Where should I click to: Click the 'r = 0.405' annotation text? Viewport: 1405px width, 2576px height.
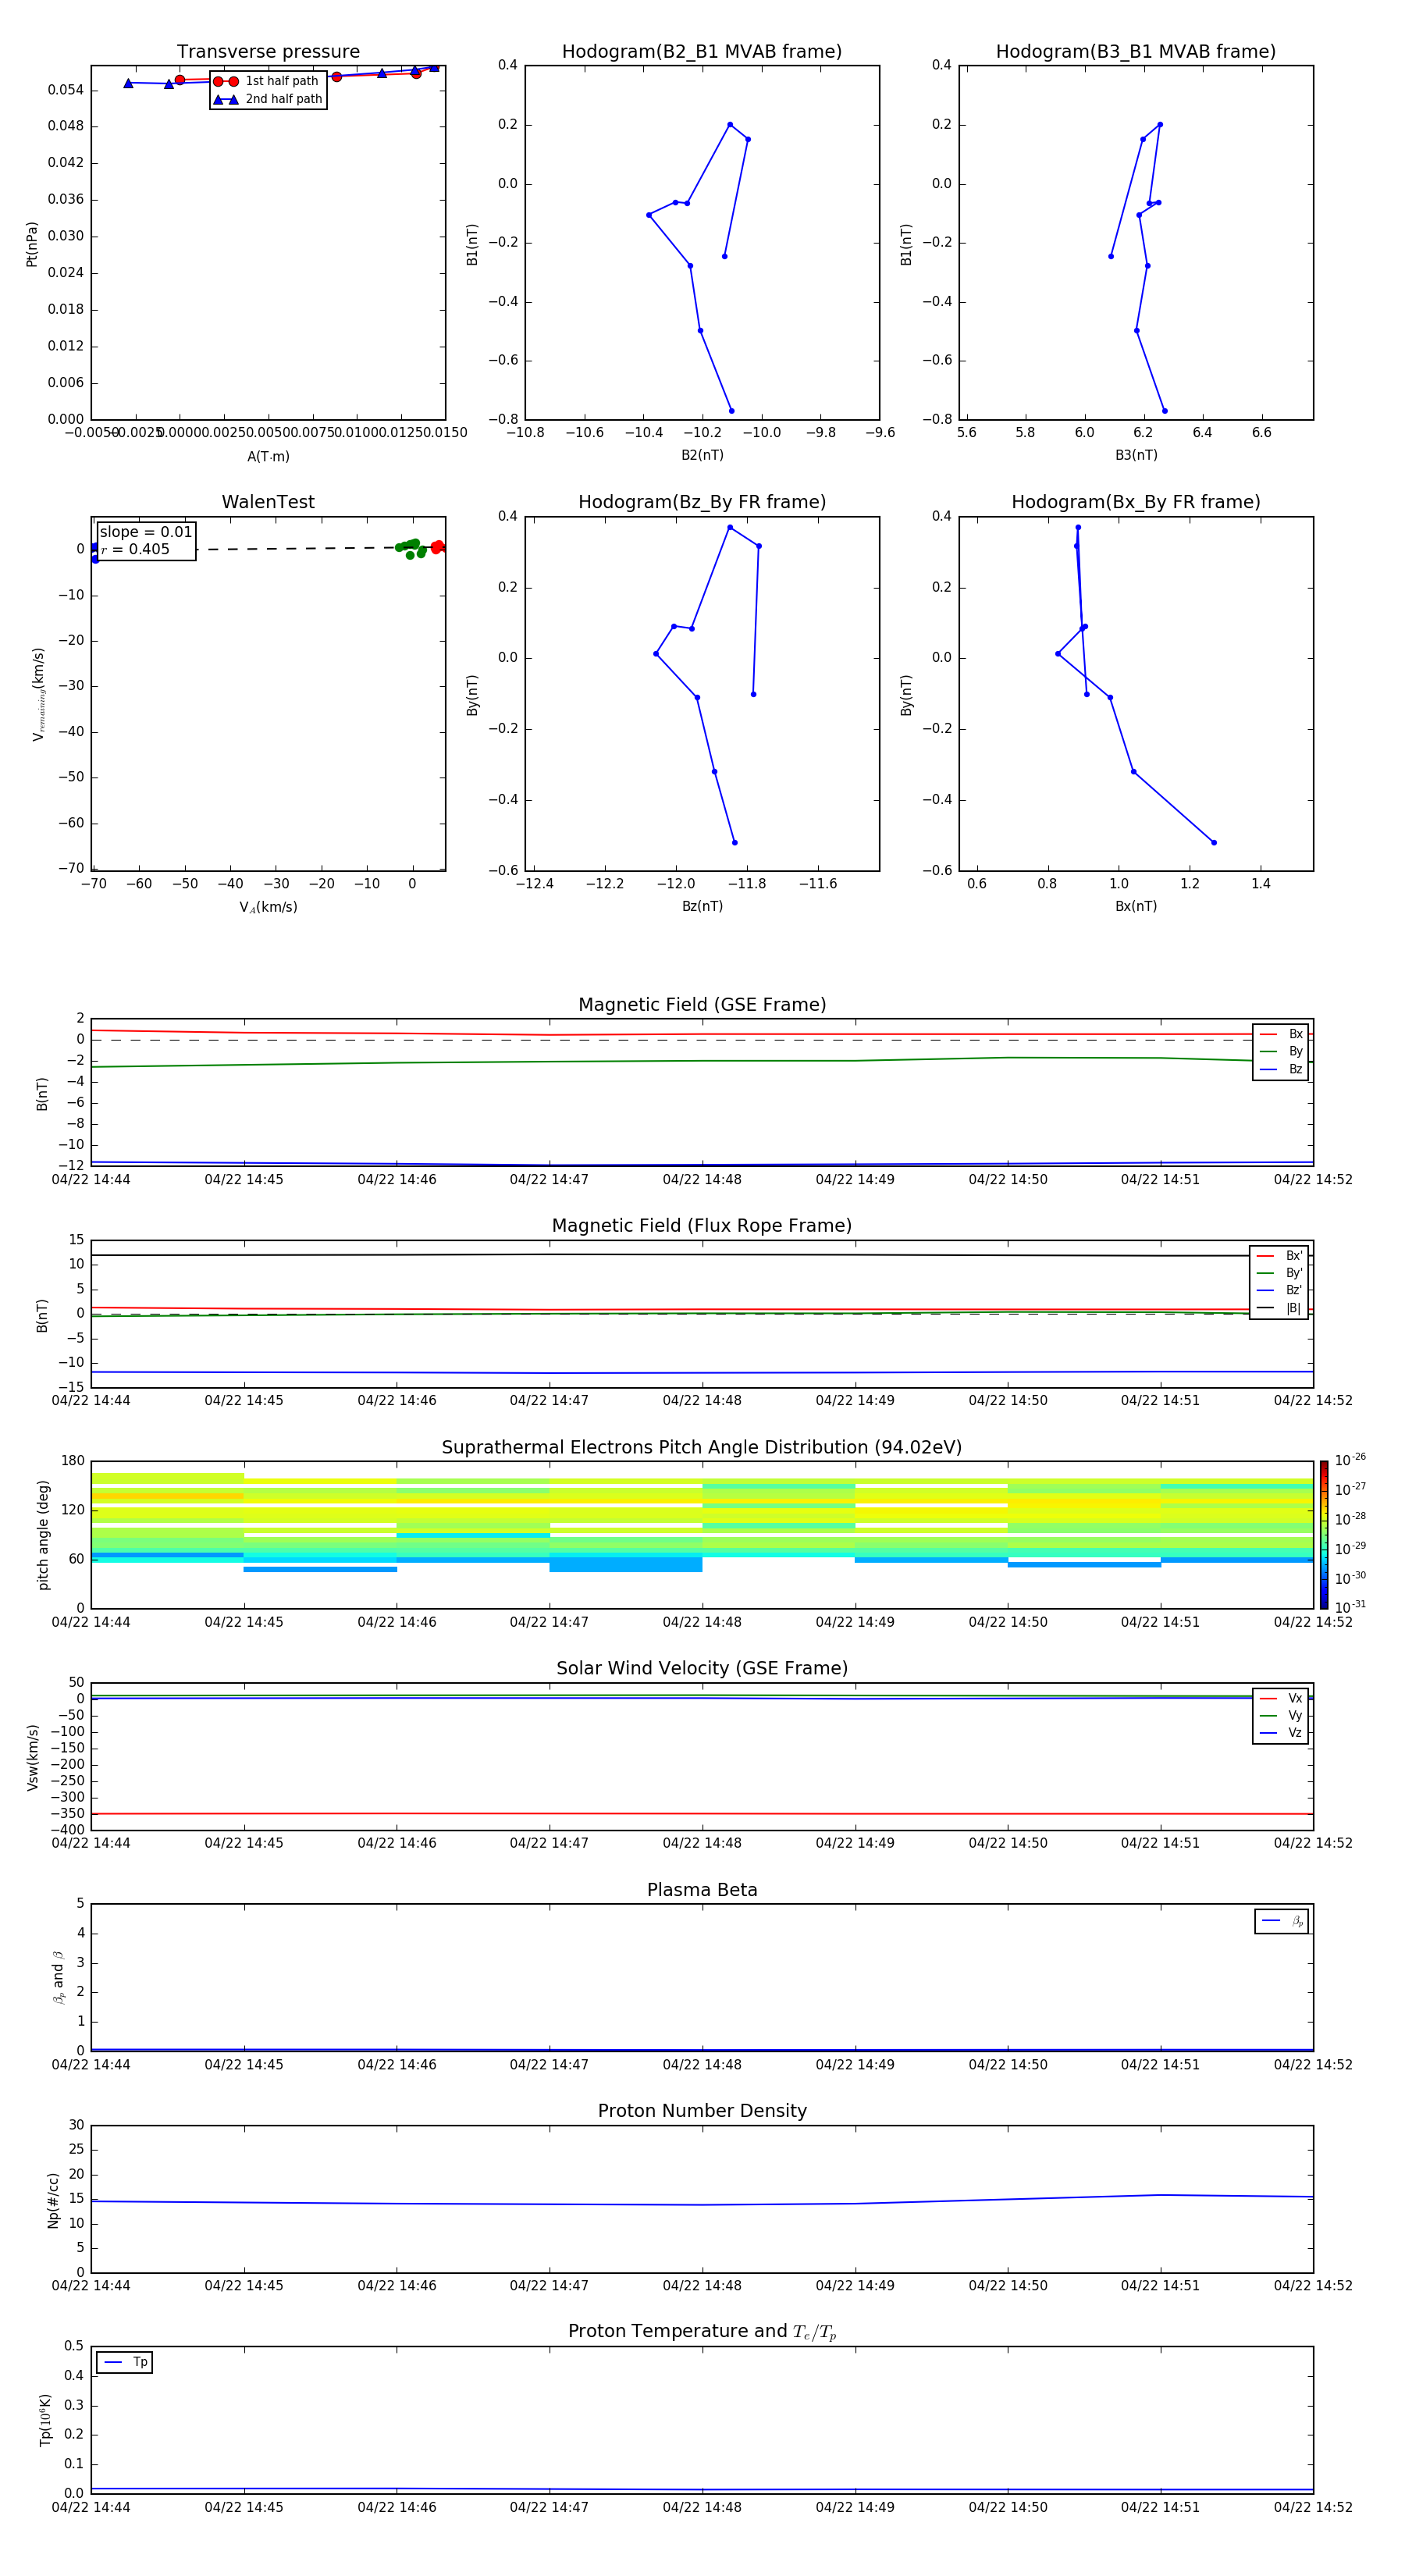[x=135, y=549]
